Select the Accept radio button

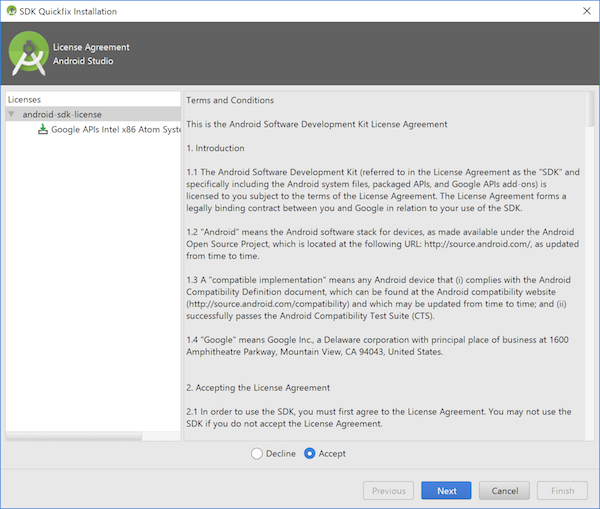click(x=310, y=454)
